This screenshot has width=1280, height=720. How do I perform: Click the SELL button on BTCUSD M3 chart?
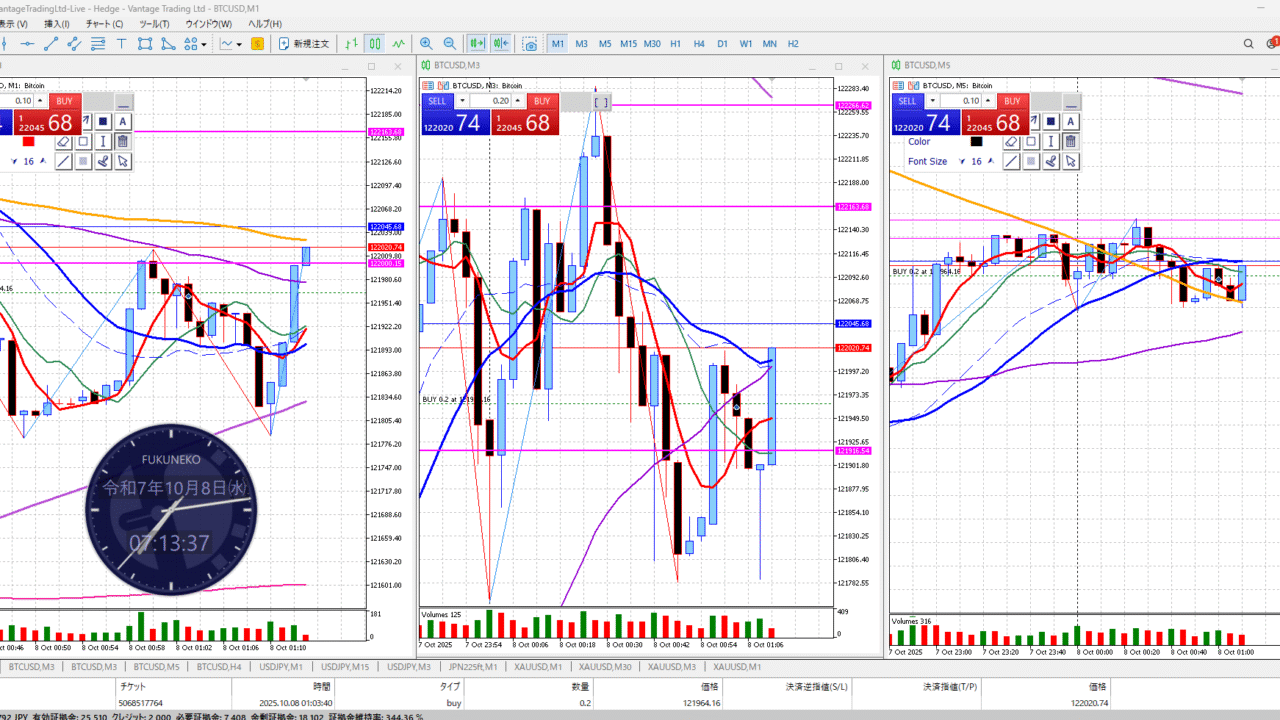click(x=437, y=101)
